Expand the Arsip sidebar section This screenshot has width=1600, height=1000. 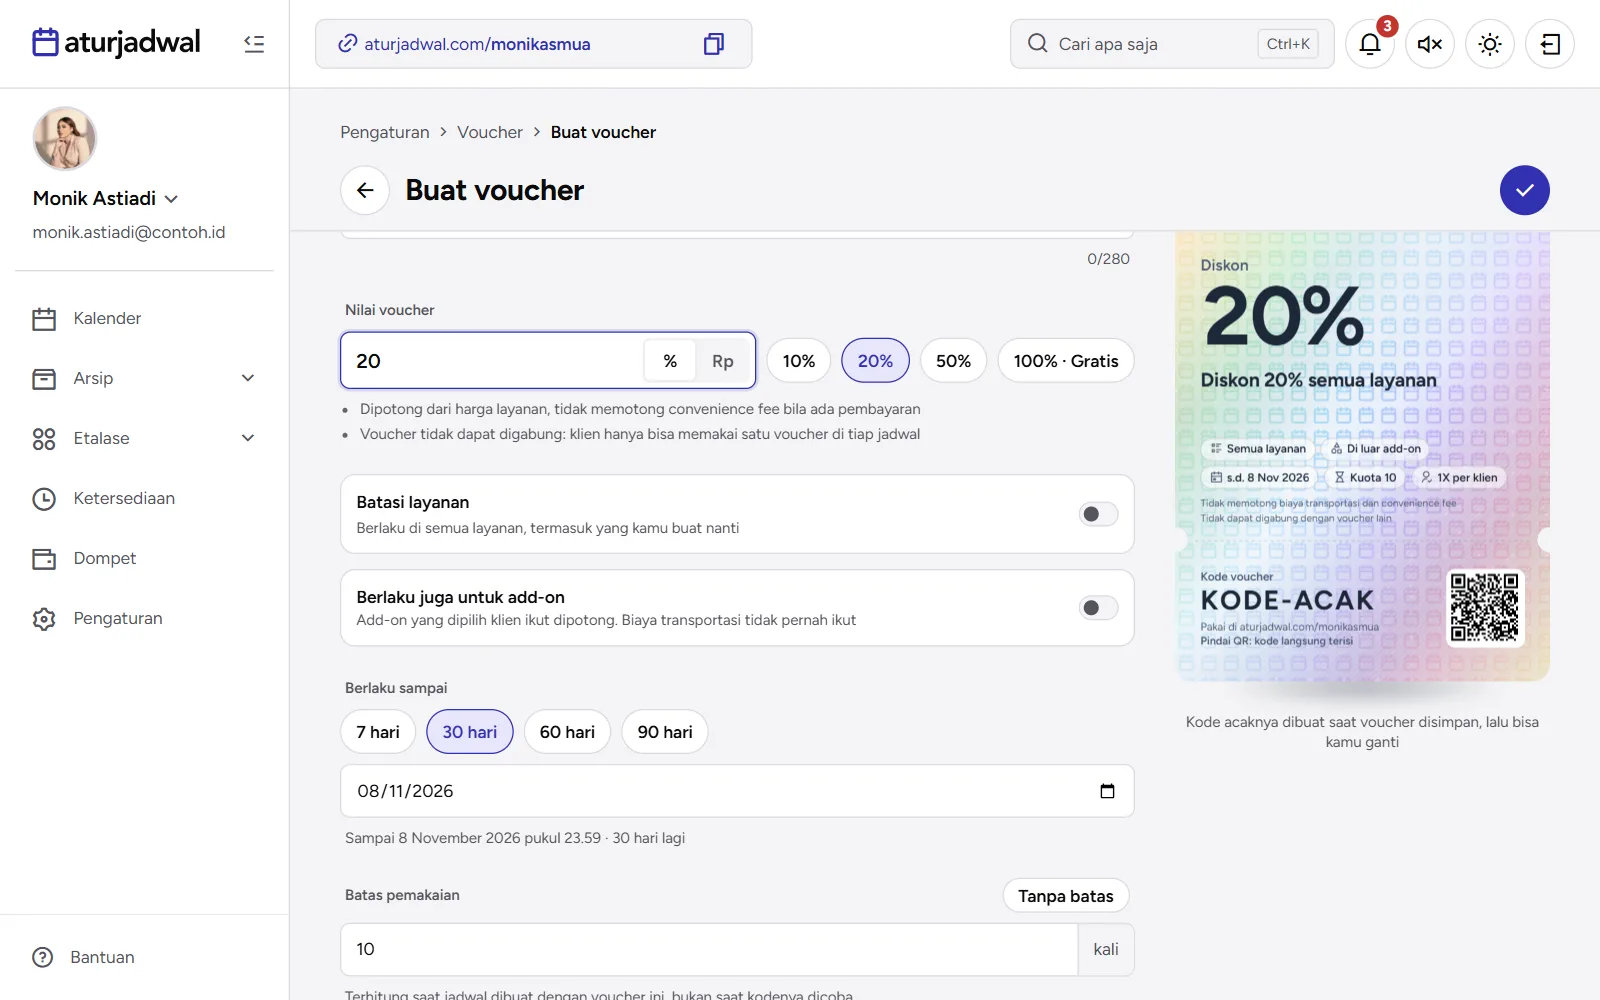pyautogui.click(x=144, y=378)
